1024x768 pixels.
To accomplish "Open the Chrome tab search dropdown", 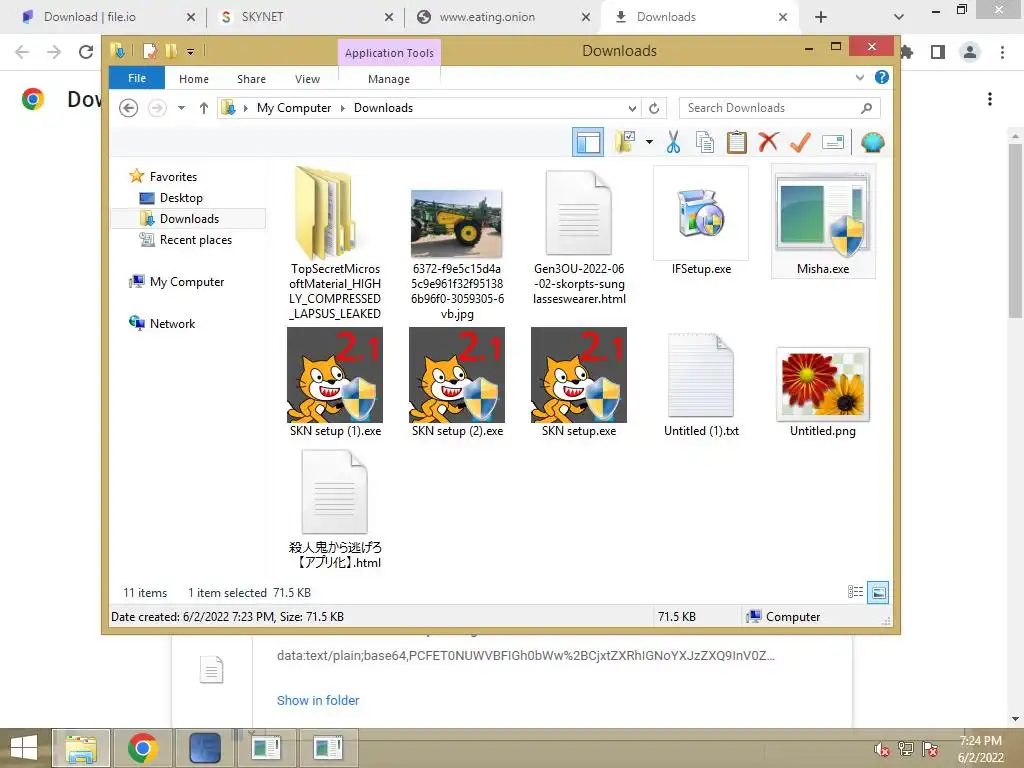I will click(899, 17).
